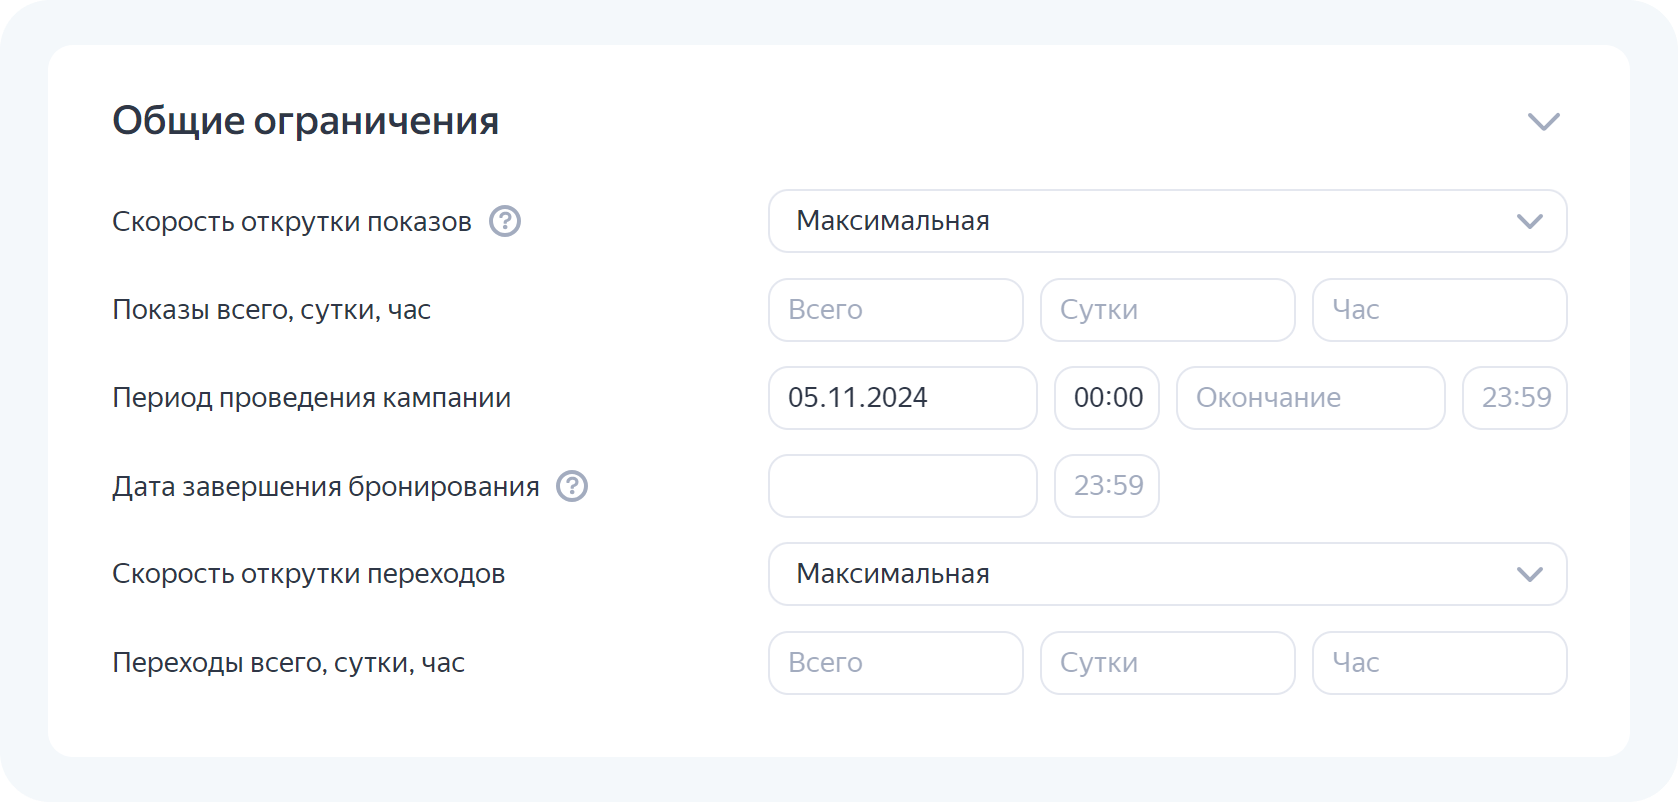Click the booking end date empty field
Viewport: 1678px width, 802px height.
pos(902,486)
